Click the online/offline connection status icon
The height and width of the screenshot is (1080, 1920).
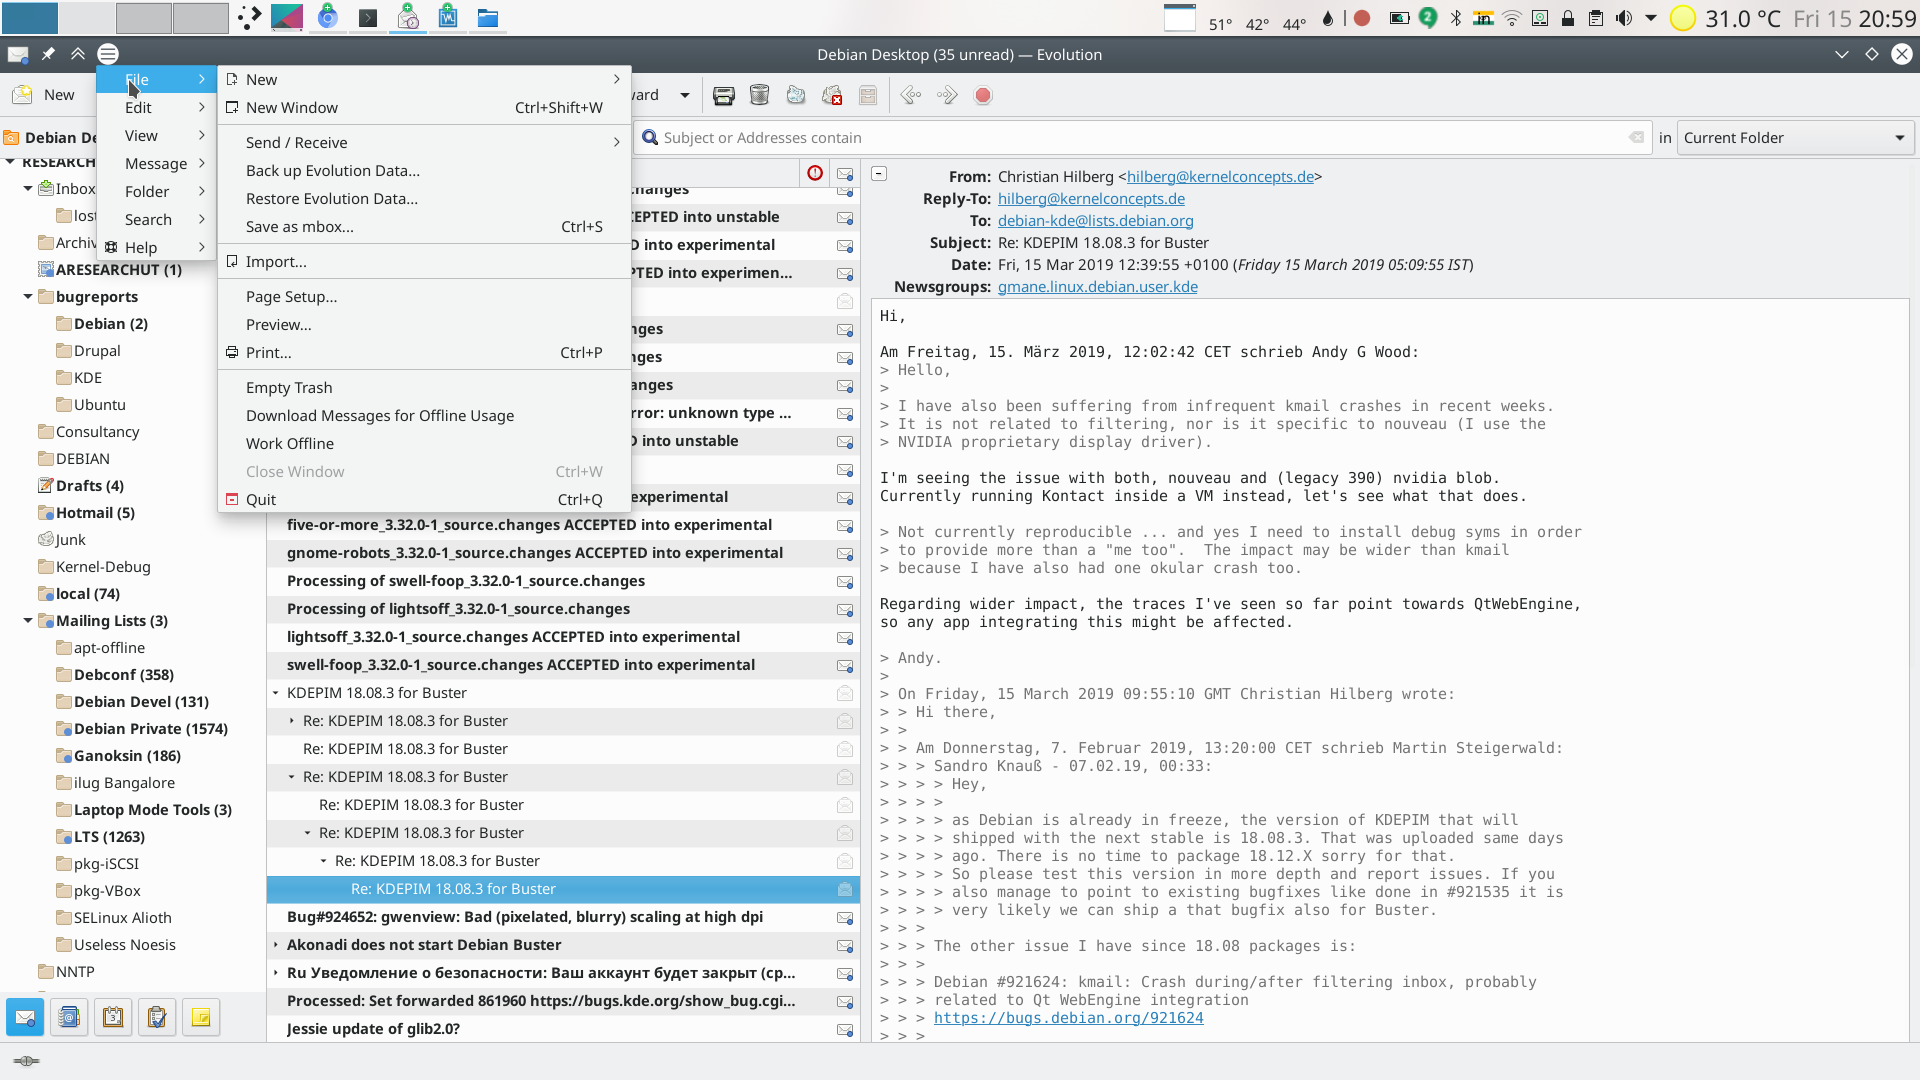27,1061
